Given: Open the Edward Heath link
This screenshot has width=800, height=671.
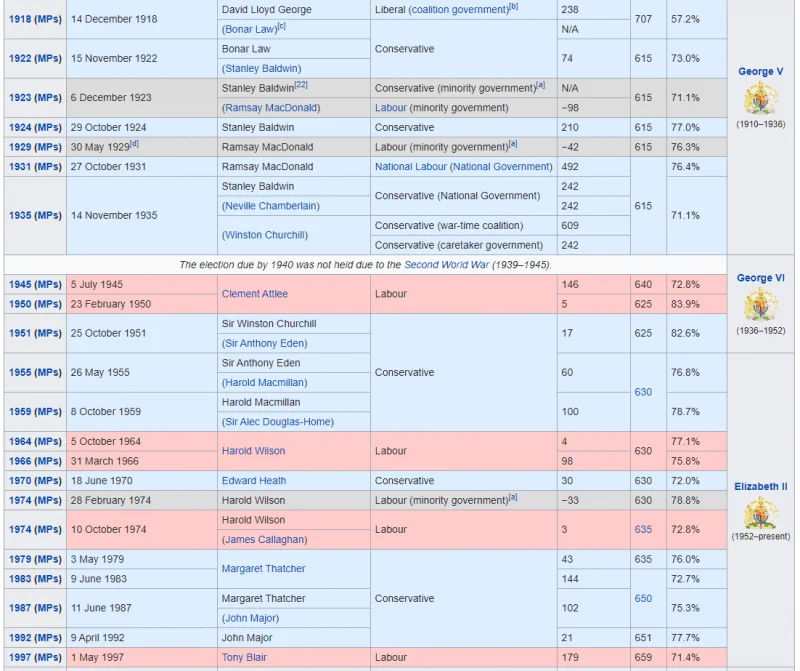Looking at the screenshot, I should [254, 481].
